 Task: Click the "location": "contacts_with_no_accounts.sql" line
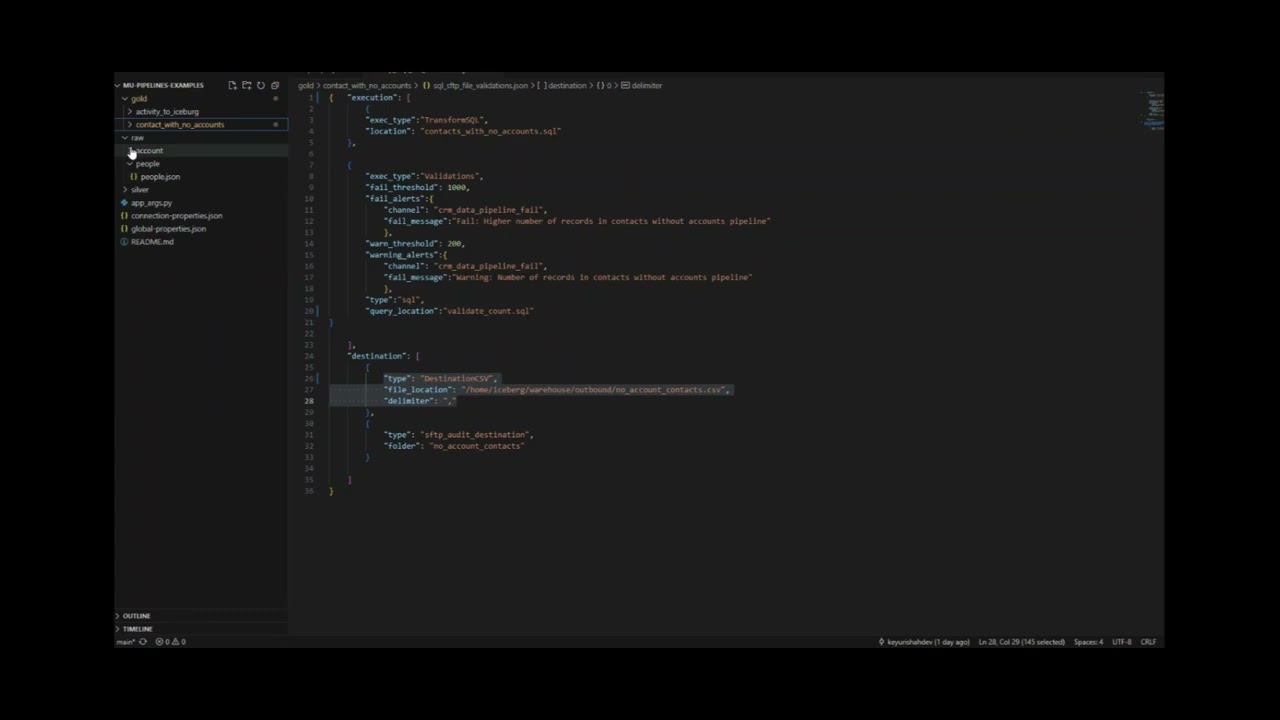(x=463, y=131)
